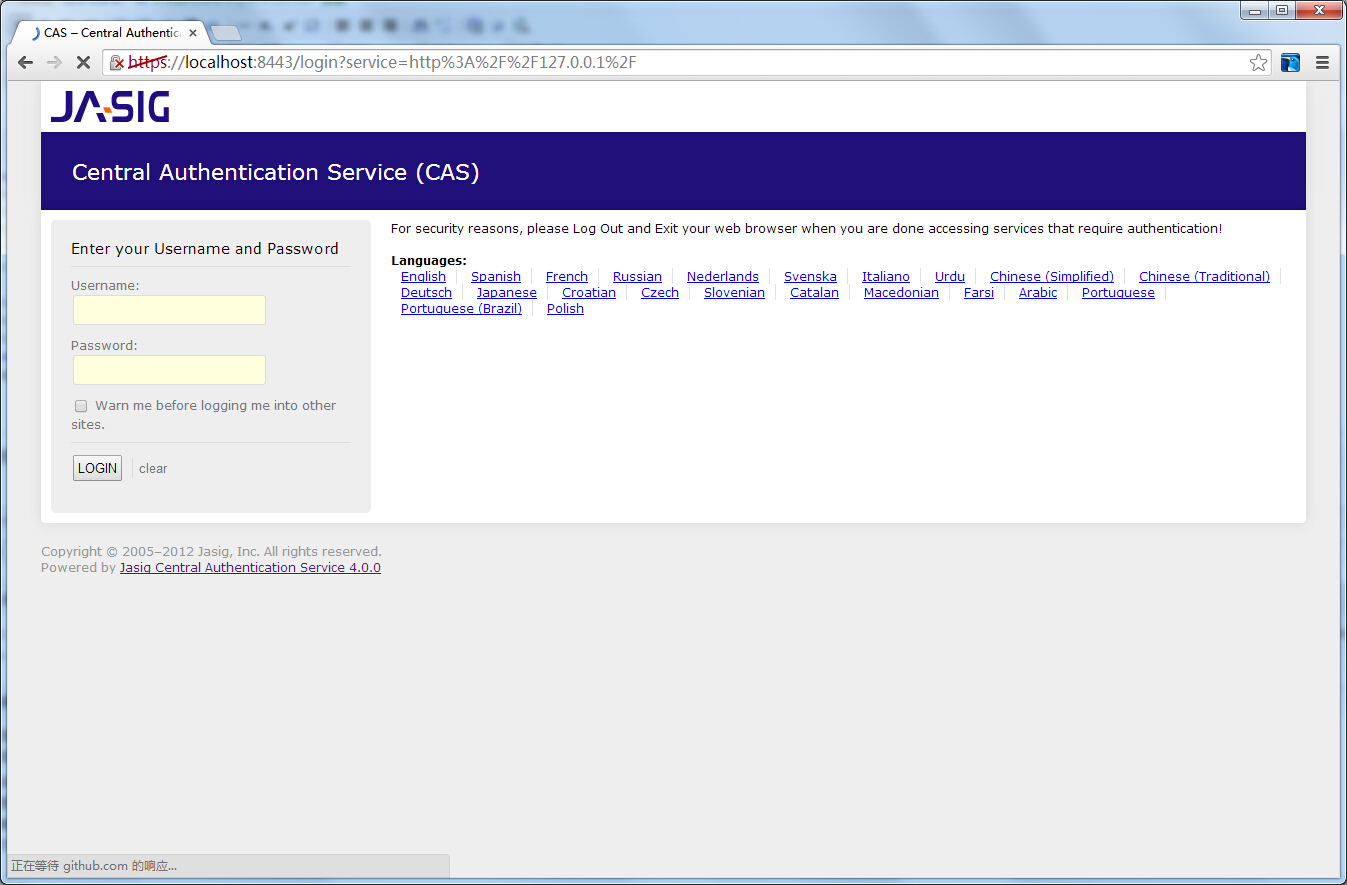This screenshot has width=1347, height=885.
Task: Click into the Password field
Action: point(169,370)
